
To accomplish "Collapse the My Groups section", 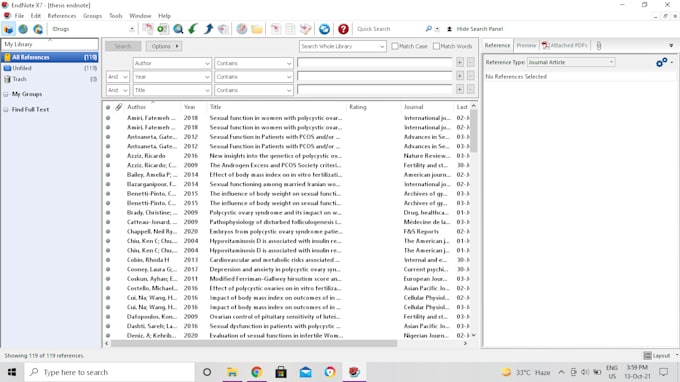I will (x=6, y=94).
